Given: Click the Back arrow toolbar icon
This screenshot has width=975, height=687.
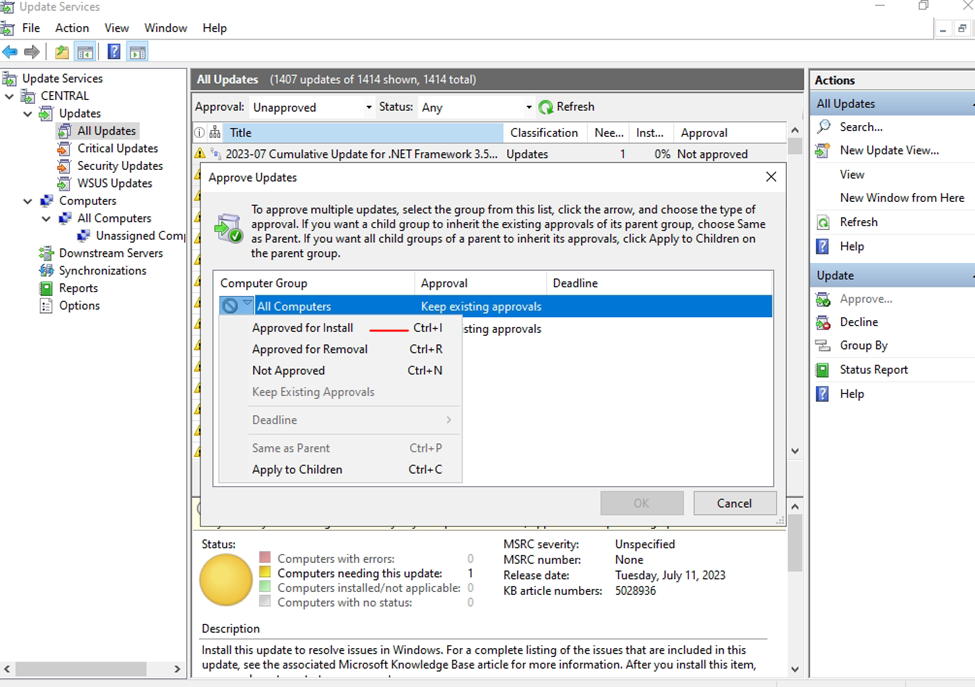Looking at the screenshot, I should coord(10,52).
